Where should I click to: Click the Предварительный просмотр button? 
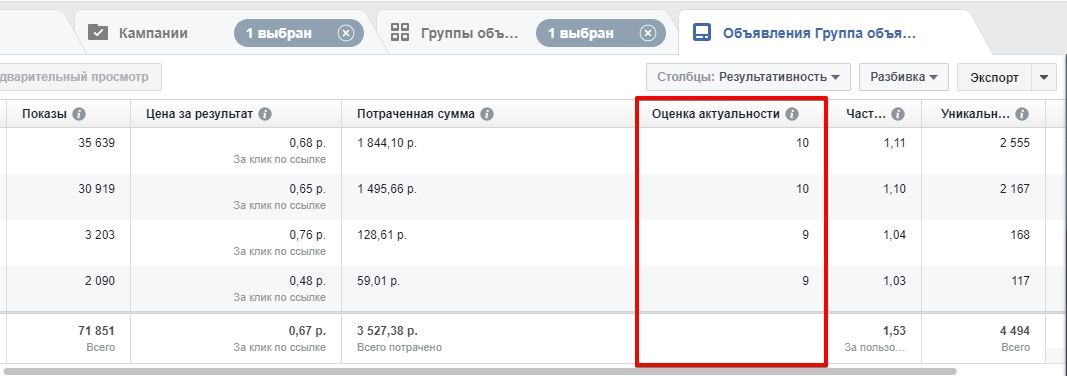click(80, 78)
